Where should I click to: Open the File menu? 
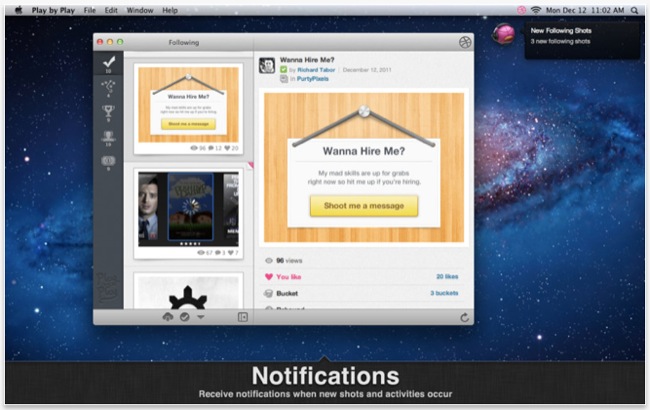(89, 9)
